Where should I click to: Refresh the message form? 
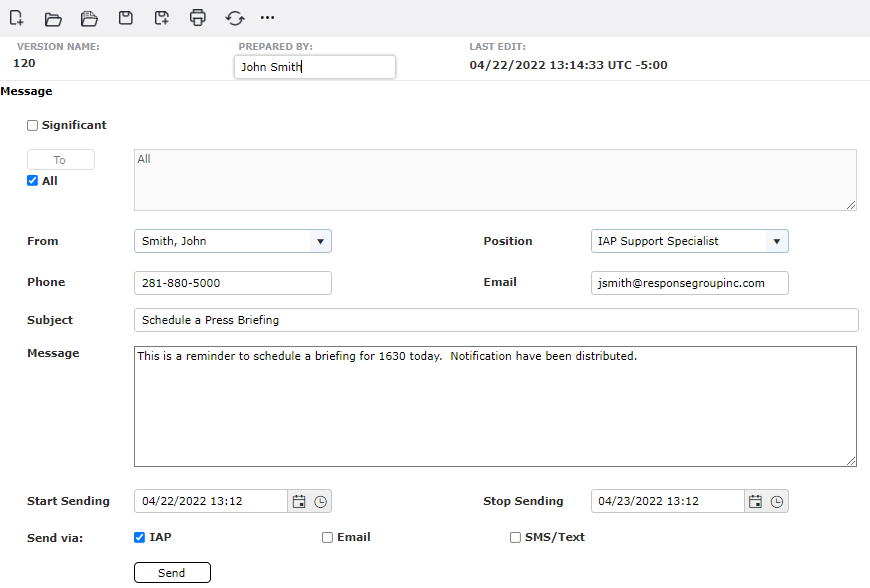(233, 18)
